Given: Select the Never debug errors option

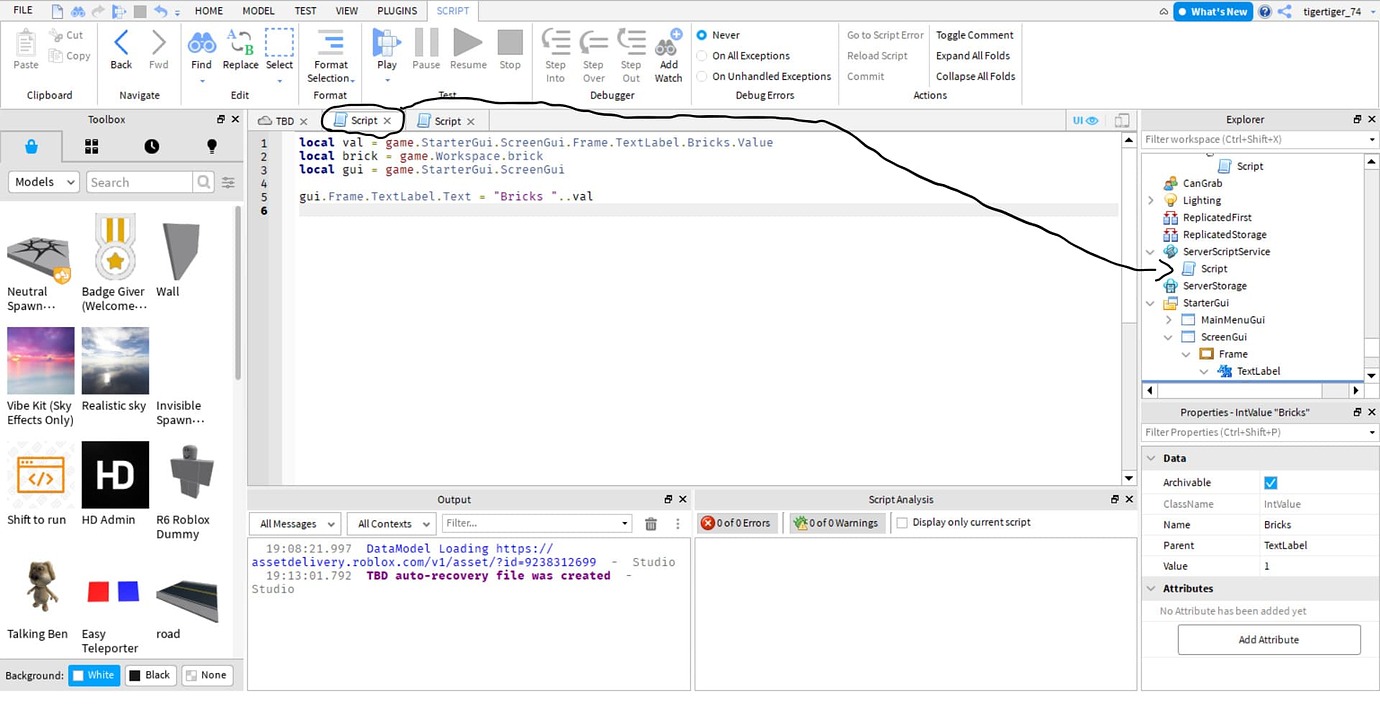Looking at the screenshot, I should pos(702,35).
